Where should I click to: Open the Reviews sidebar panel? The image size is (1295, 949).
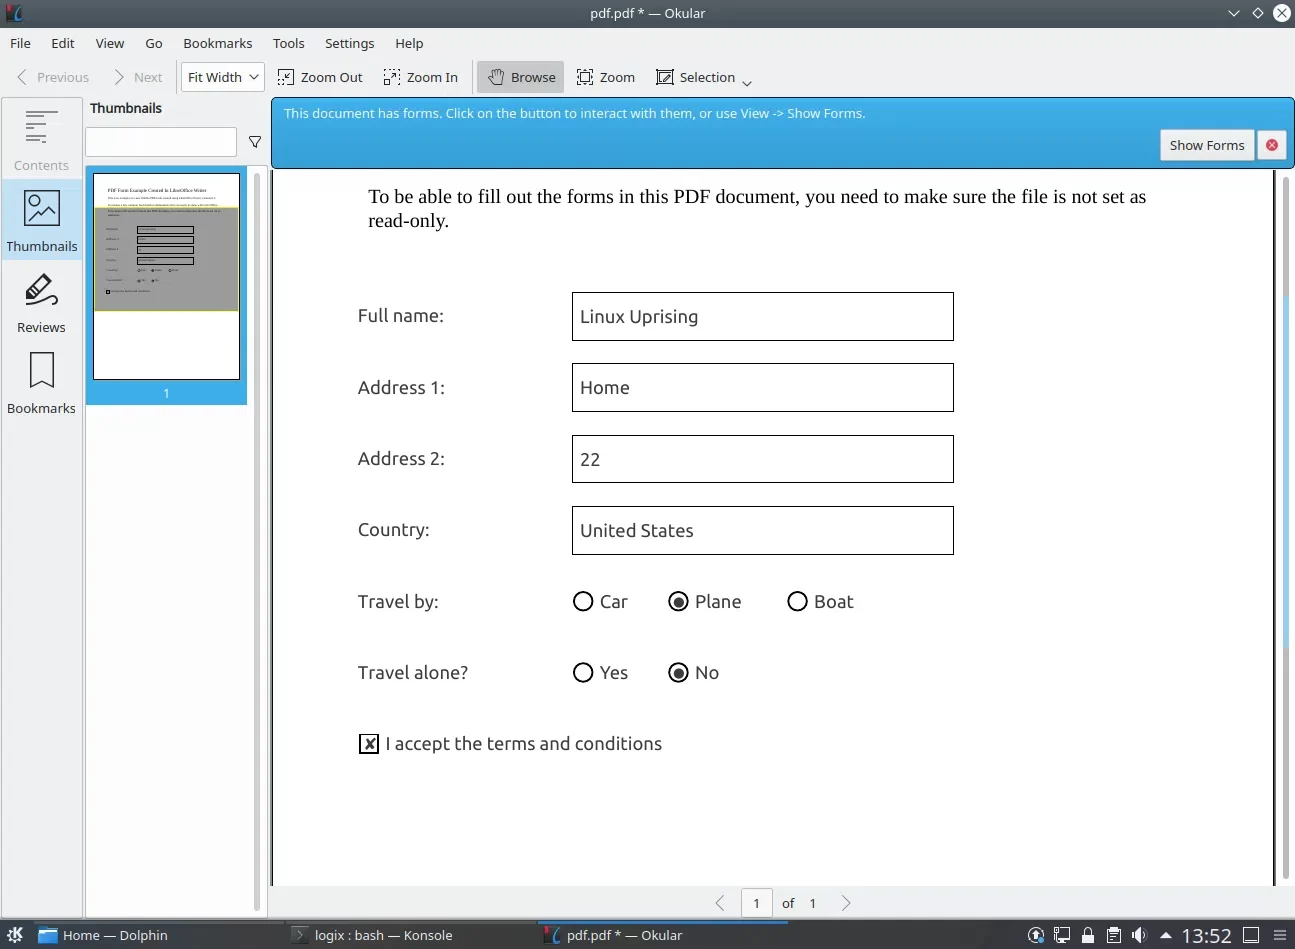coord(41,302)
